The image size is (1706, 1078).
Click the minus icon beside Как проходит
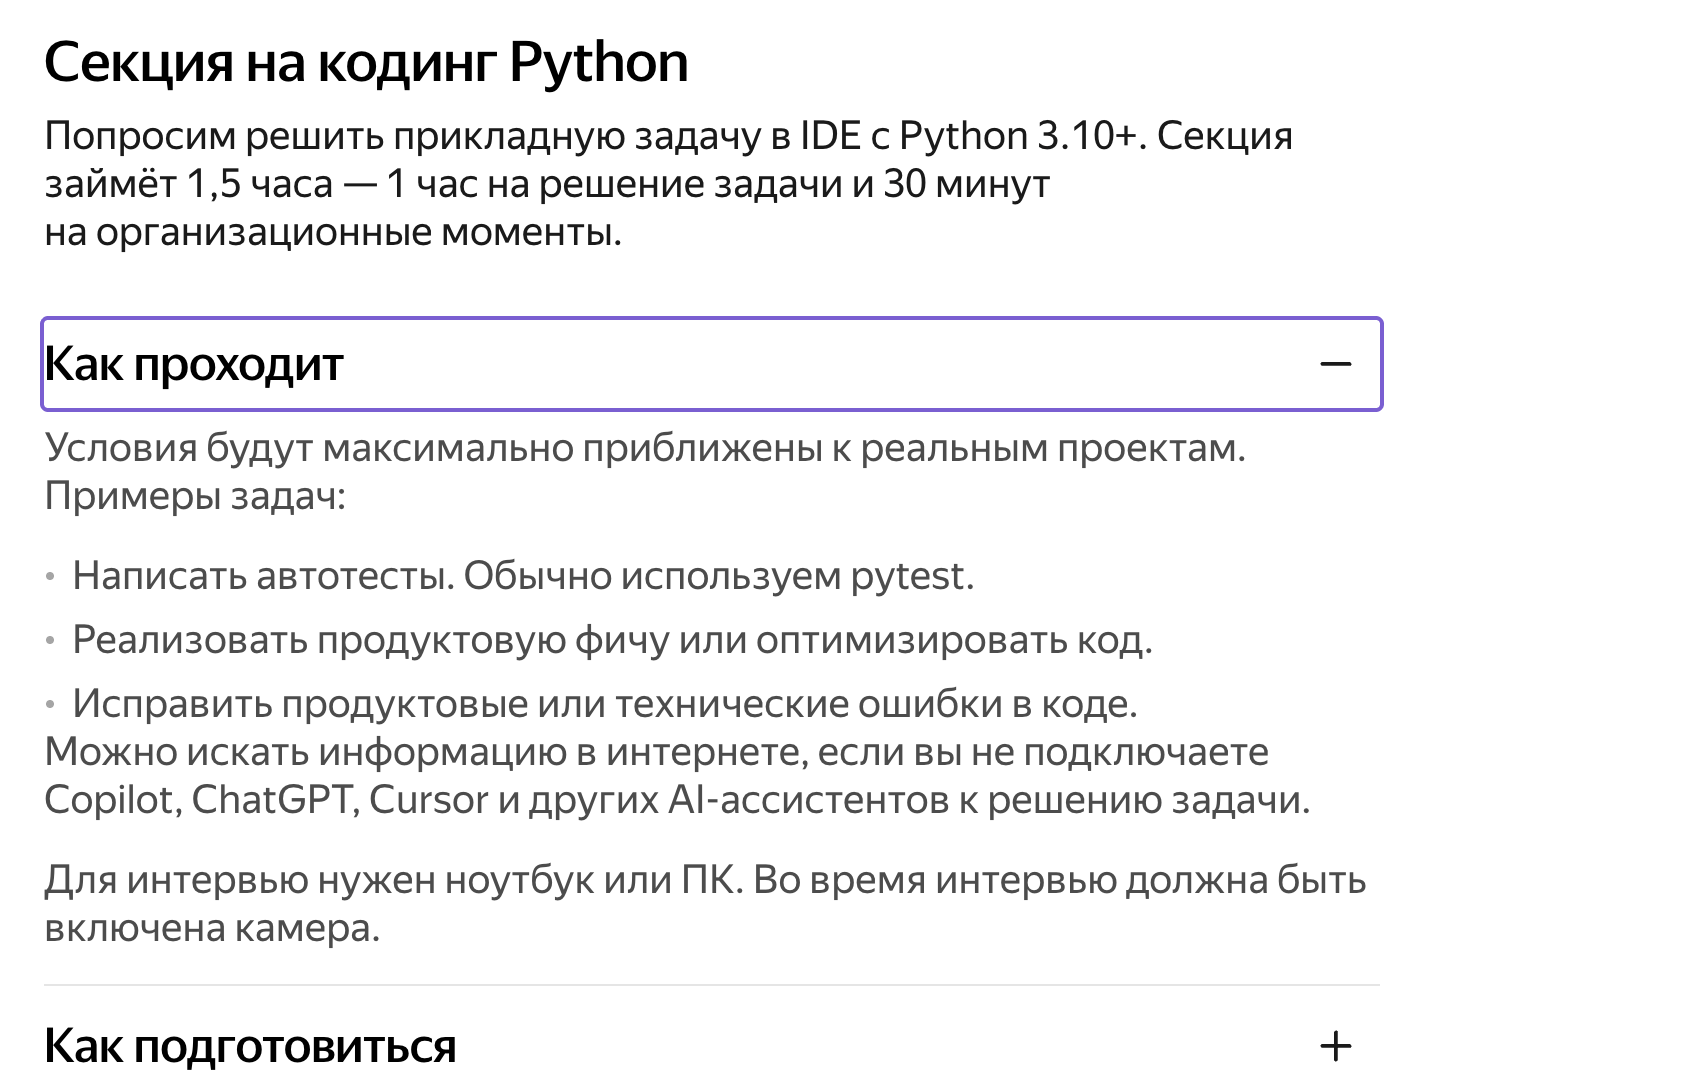pyautogui.click(x=1335, y=364)
